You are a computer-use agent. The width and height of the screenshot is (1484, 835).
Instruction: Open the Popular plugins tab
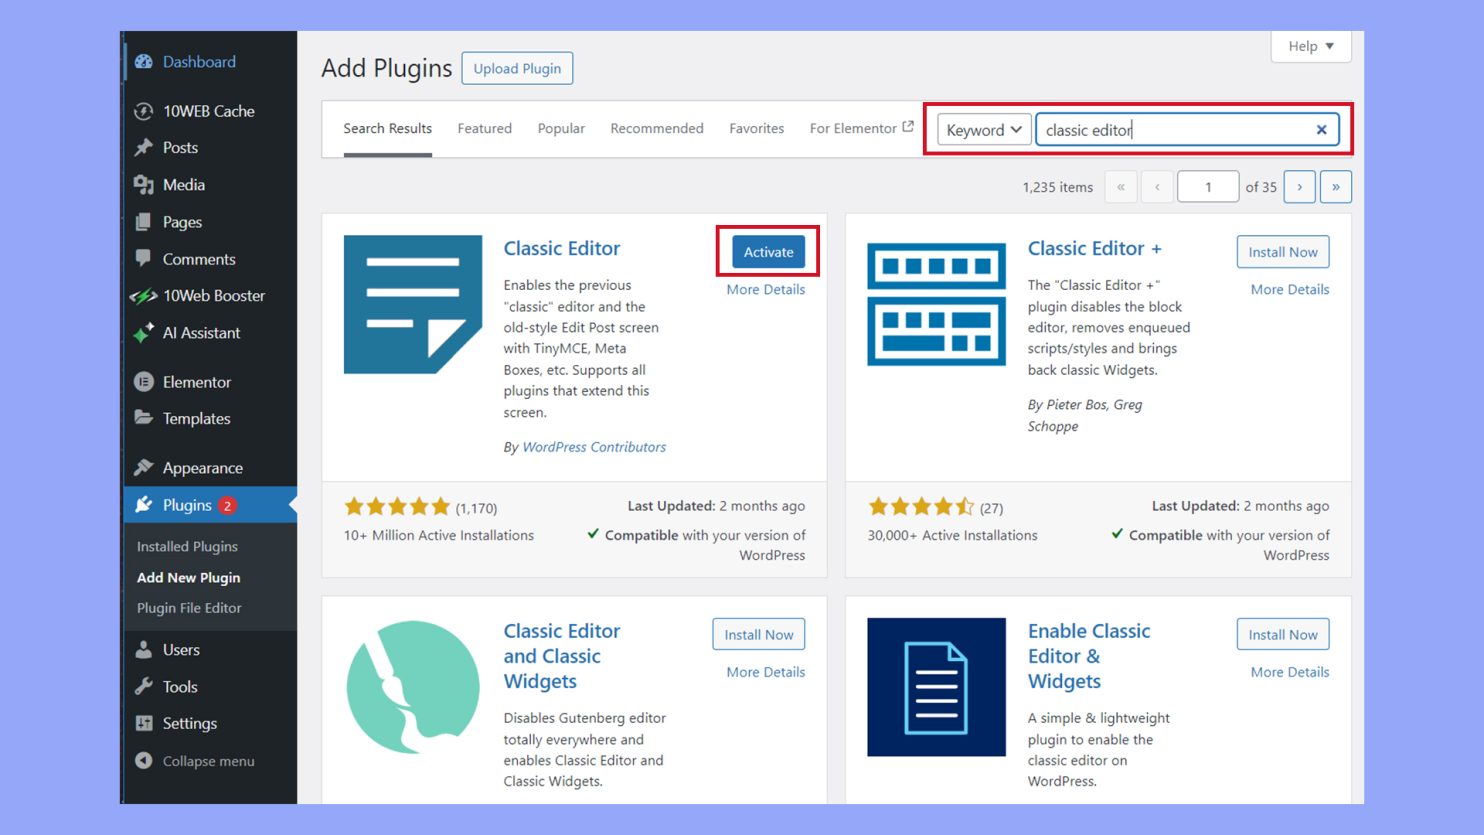pyautogui.click(x=560, y=128)
